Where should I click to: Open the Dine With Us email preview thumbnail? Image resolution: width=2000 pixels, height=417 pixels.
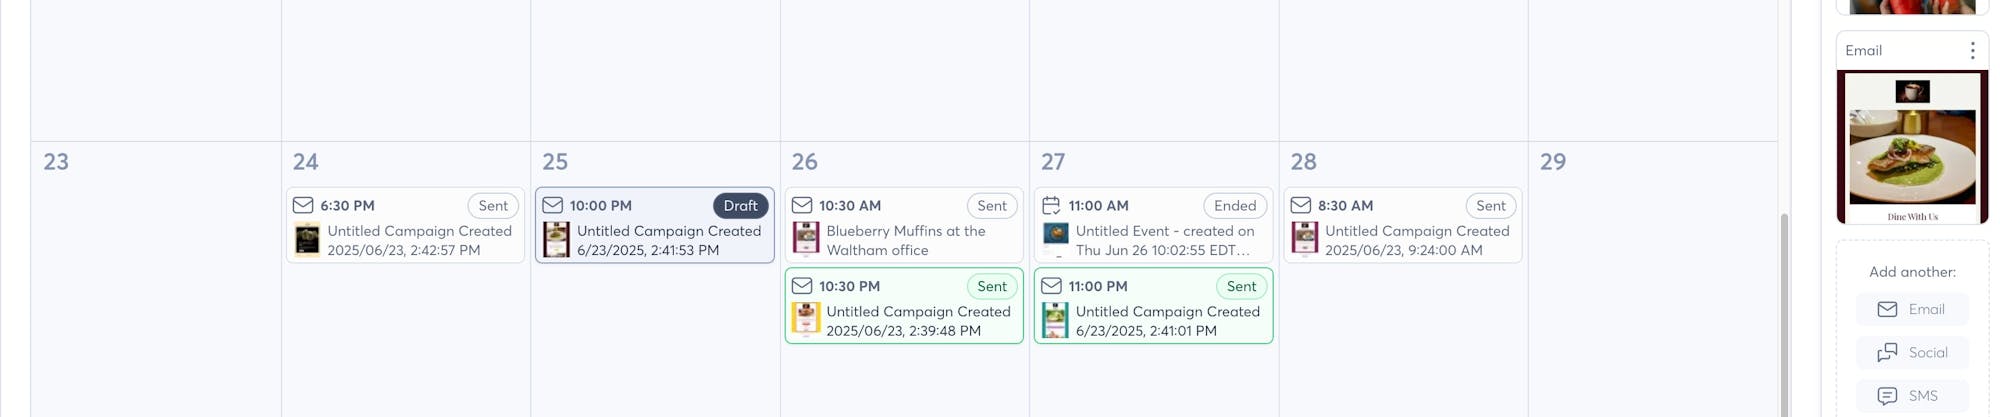click(x=1912, y=148)
